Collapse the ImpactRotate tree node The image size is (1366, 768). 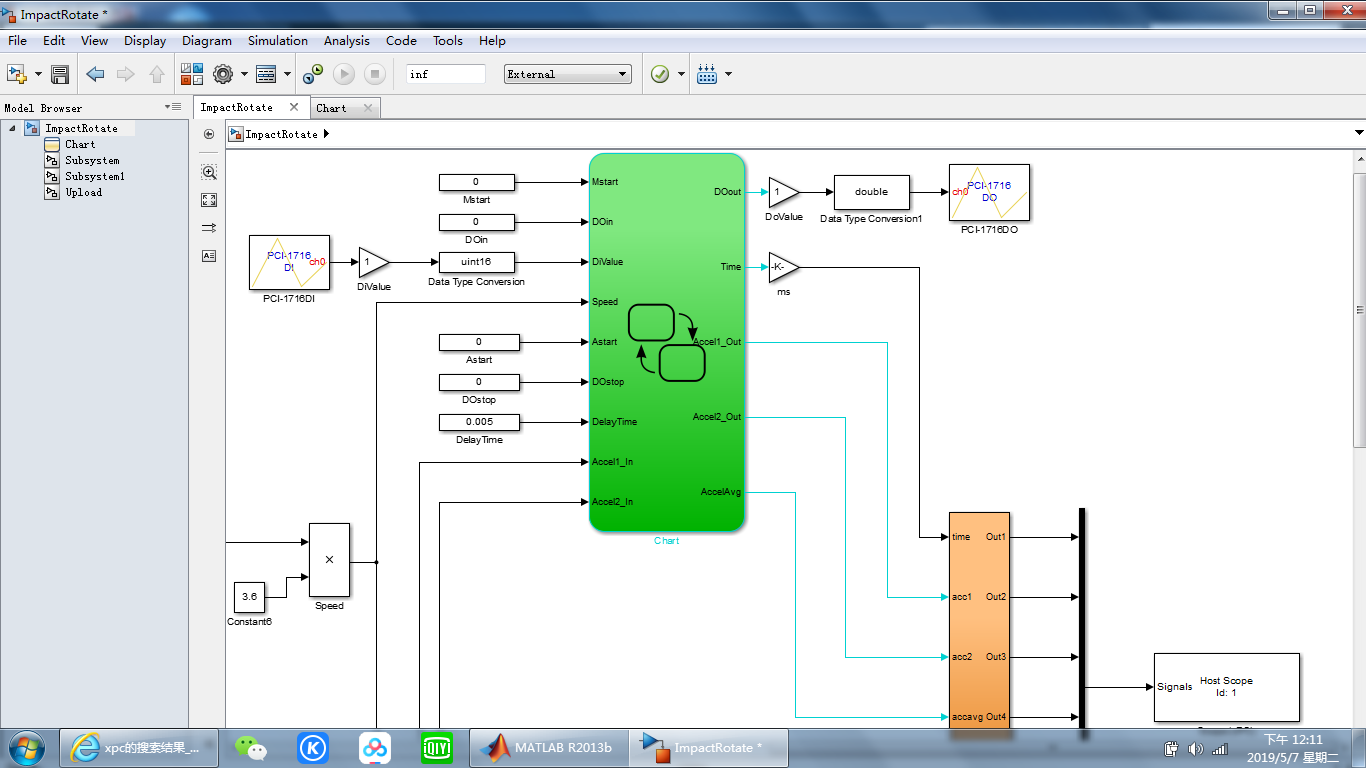pyautogui.click(x=13, y=128)
